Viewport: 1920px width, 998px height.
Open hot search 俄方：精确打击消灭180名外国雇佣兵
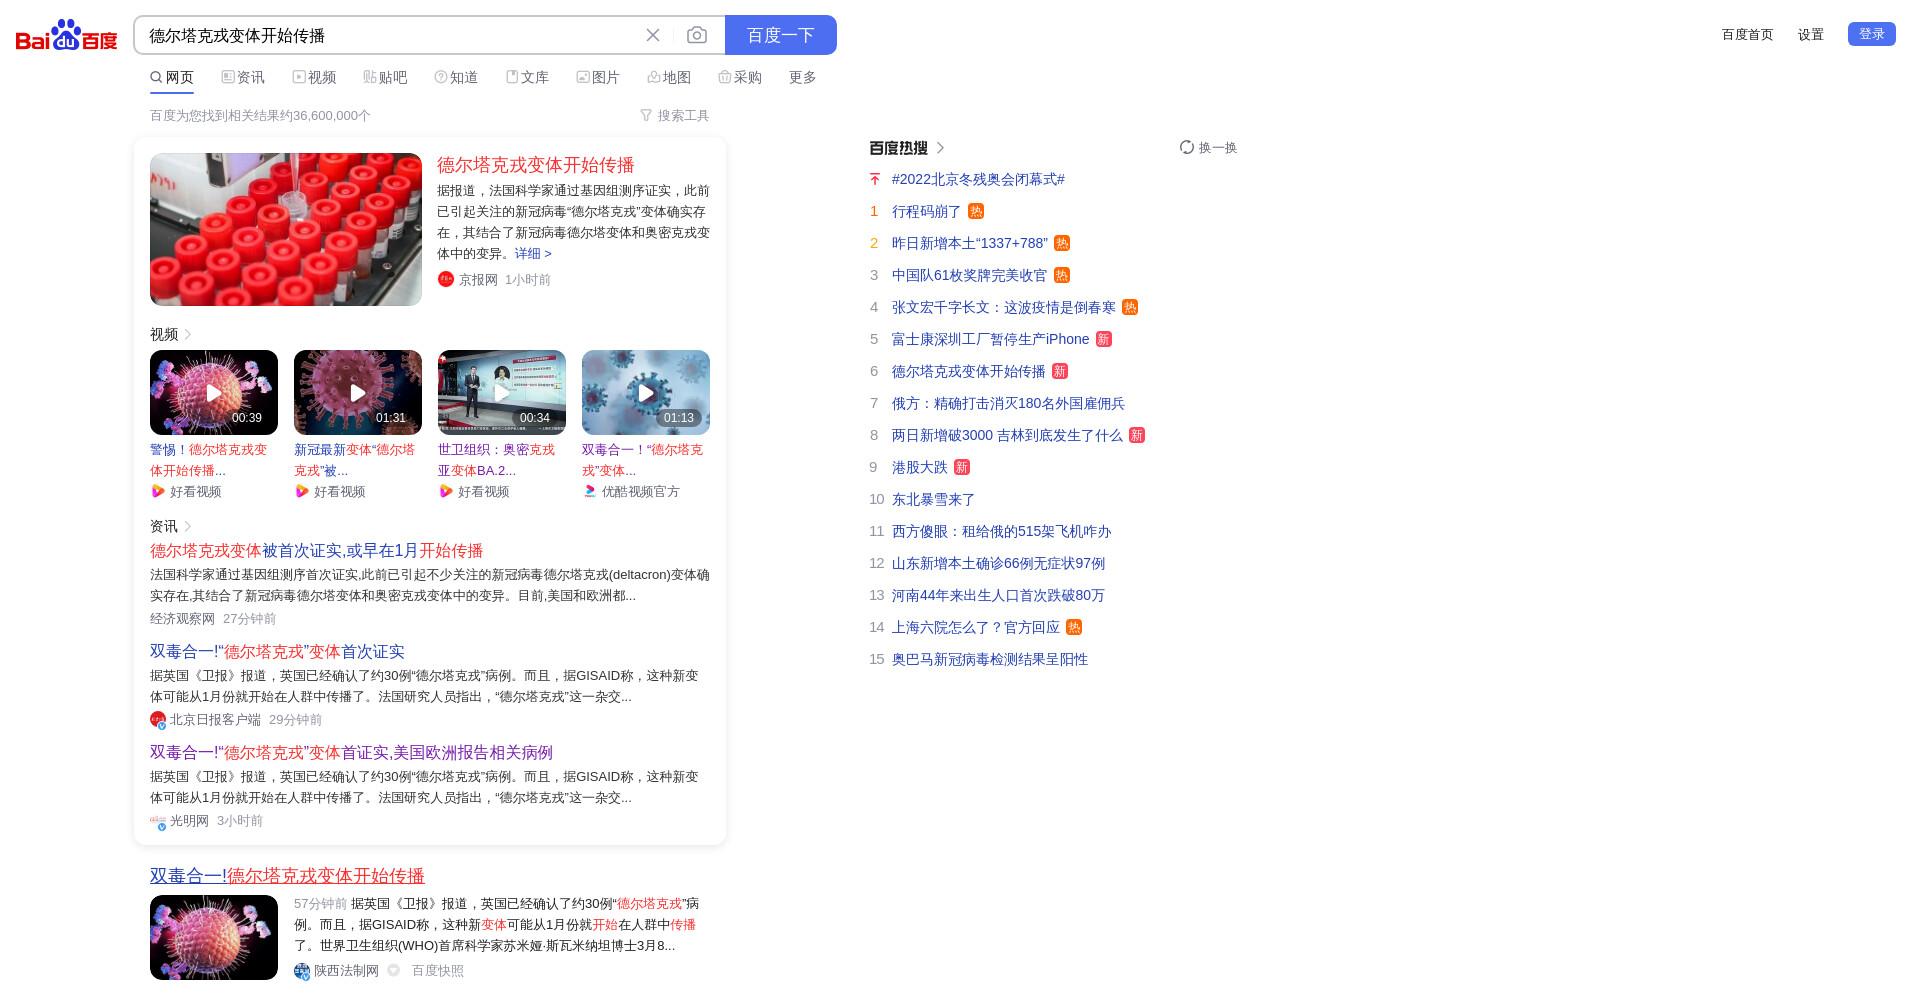(x=1008, y=404)
